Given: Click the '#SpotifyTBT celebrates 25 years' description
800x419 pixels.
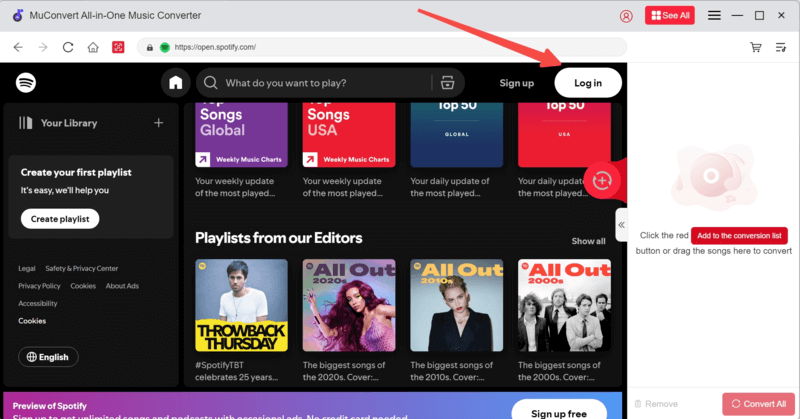Looking at the screenshot, I should pos(237,371).
